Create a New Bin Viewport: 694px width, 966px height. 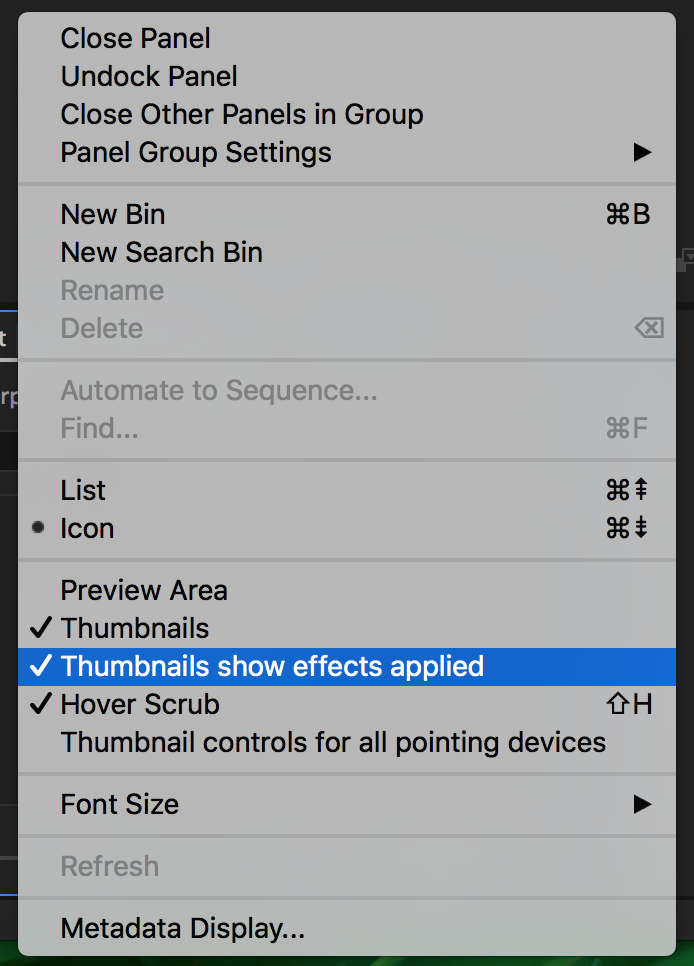(112, 214)
